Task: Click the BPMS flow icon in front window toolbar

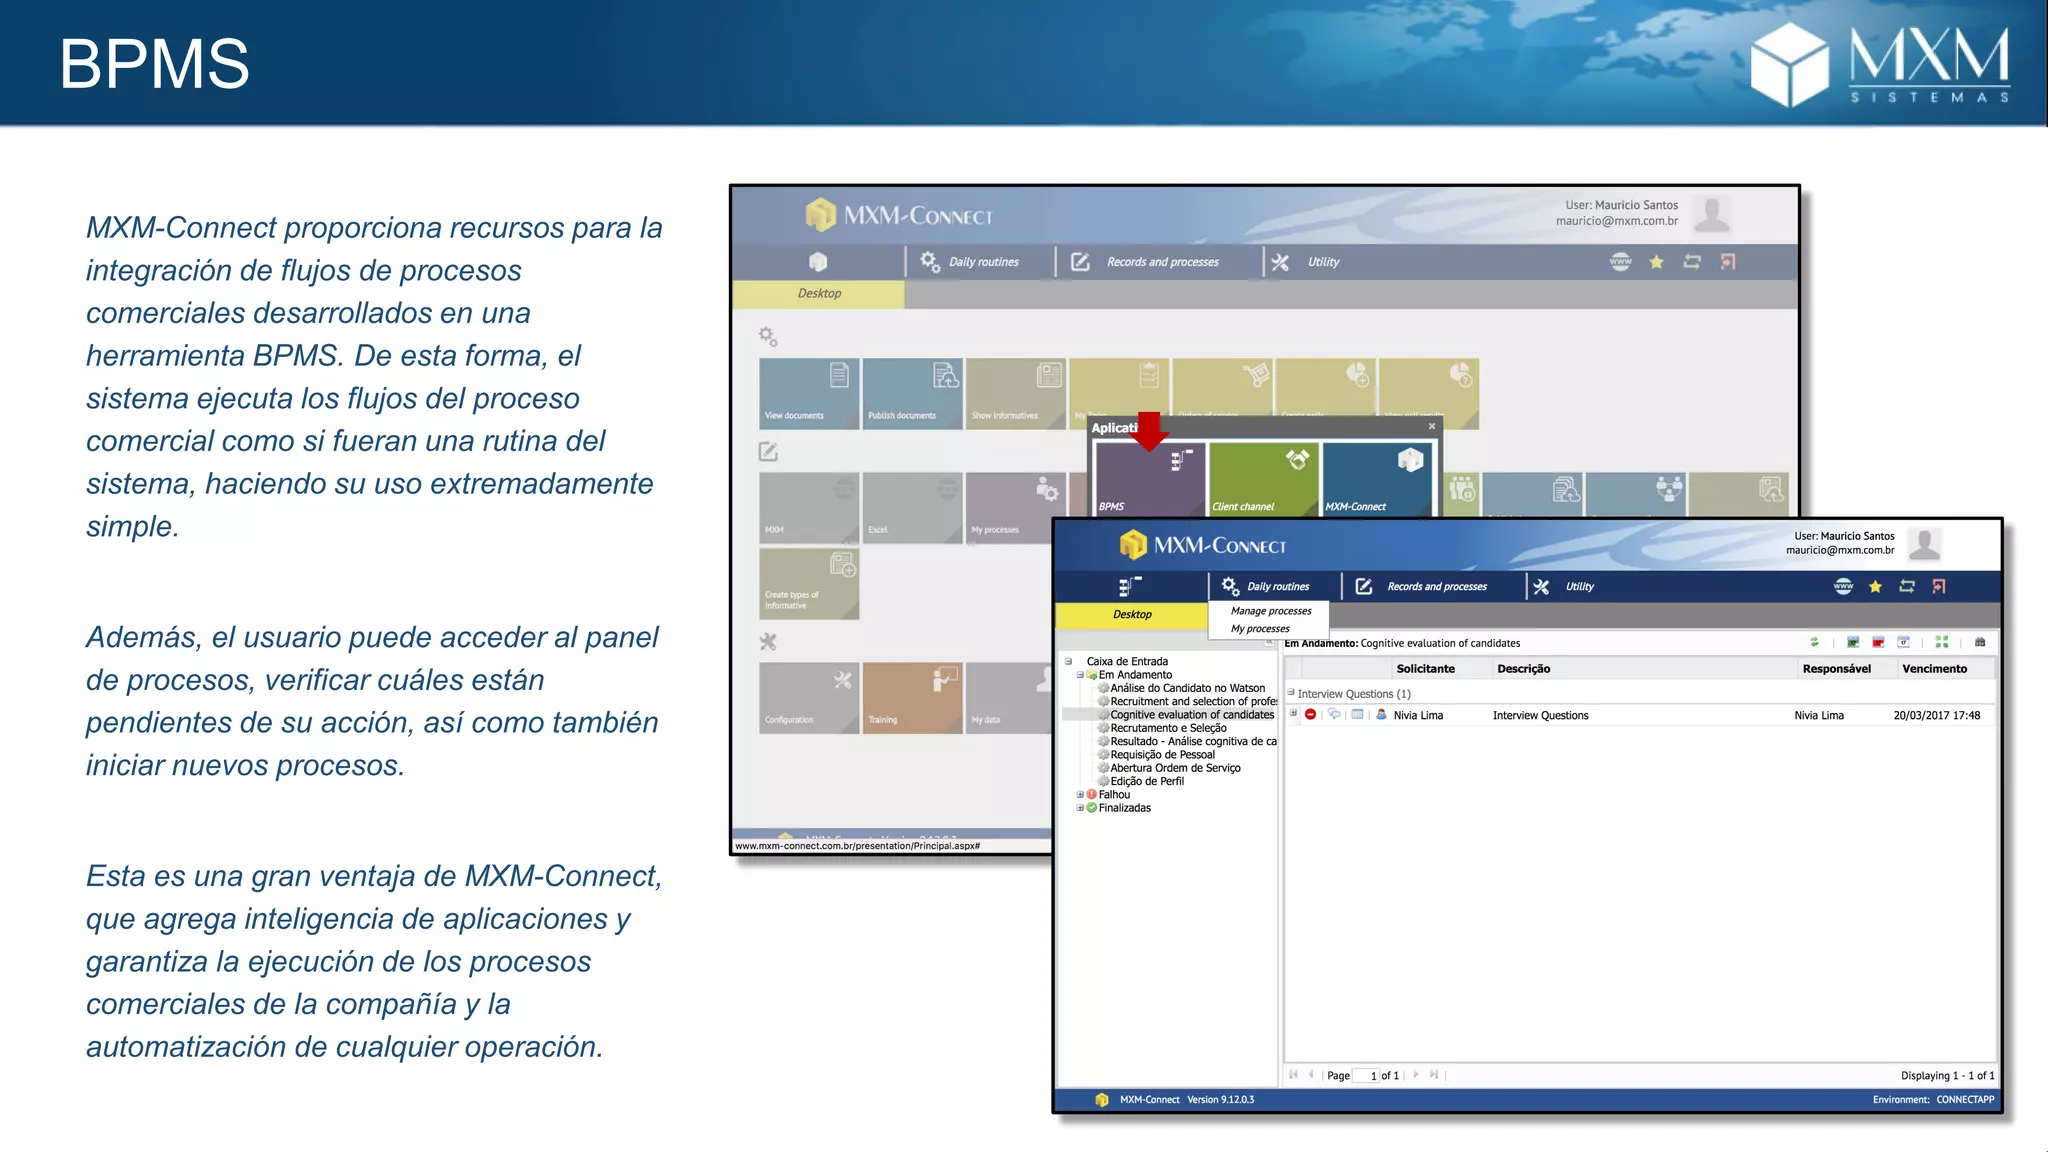Action: (x=1129, y=586)
